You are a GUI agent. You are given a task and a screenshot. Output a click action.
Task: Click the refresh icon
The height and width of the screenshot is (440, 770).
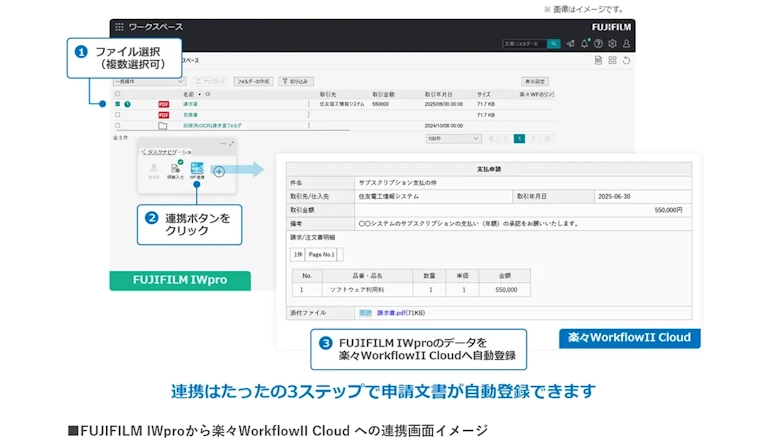coord(627,60)
